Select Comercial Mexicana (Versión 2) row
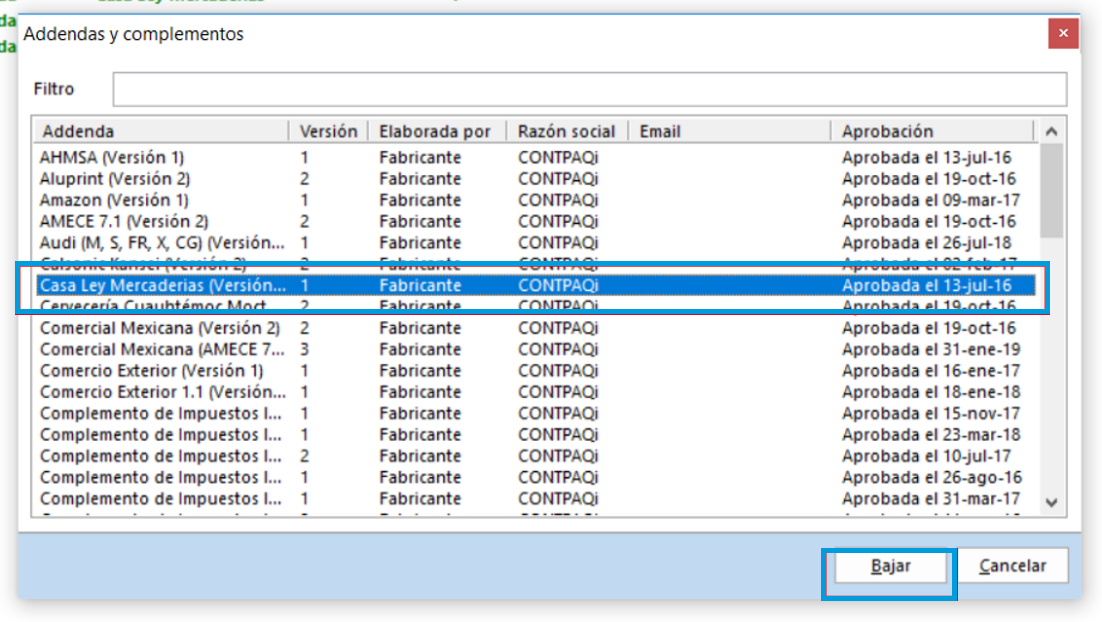The width and height of the screenshot is (1102, 622). tap(160, 328)
